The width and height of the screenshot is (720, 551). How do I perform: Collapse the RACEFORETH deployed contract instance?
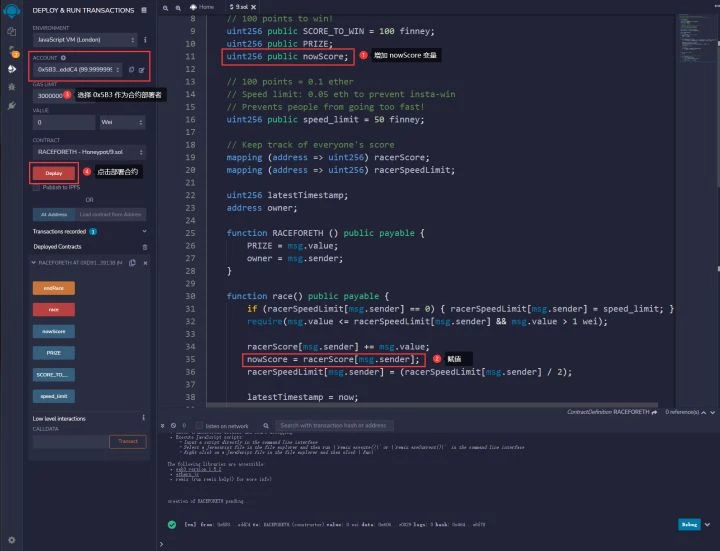pyautogui.click(x=34, y=263)
